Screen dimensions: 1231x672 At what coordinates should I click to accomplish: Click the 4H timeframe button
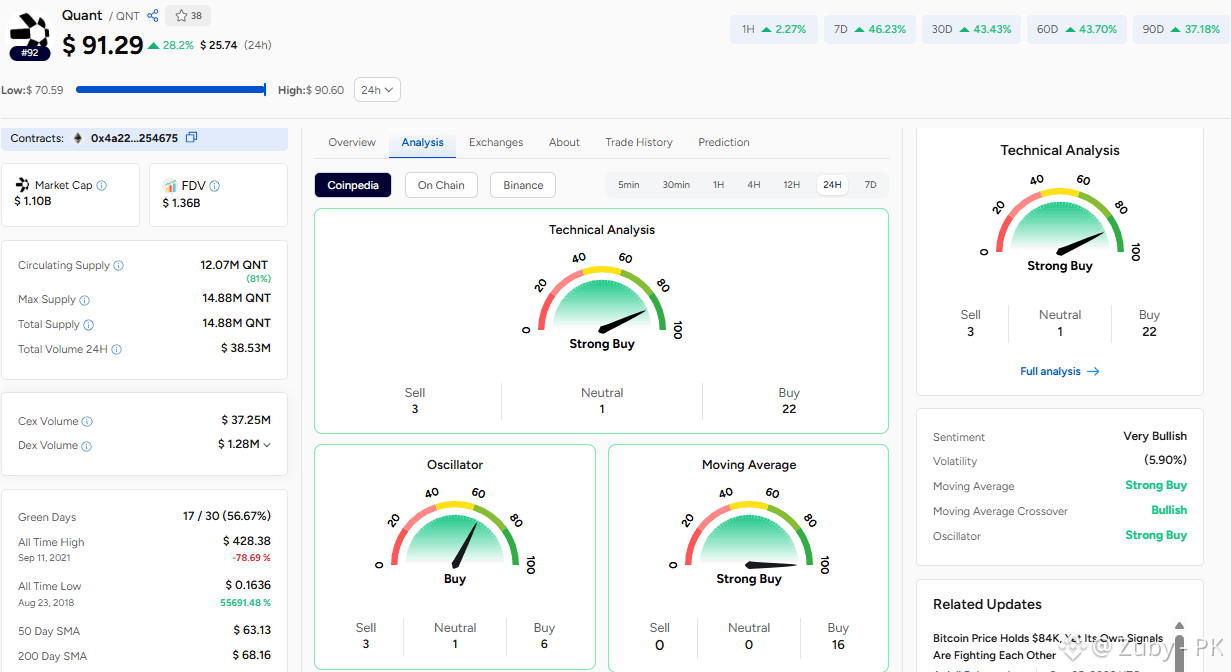point(754,185)
